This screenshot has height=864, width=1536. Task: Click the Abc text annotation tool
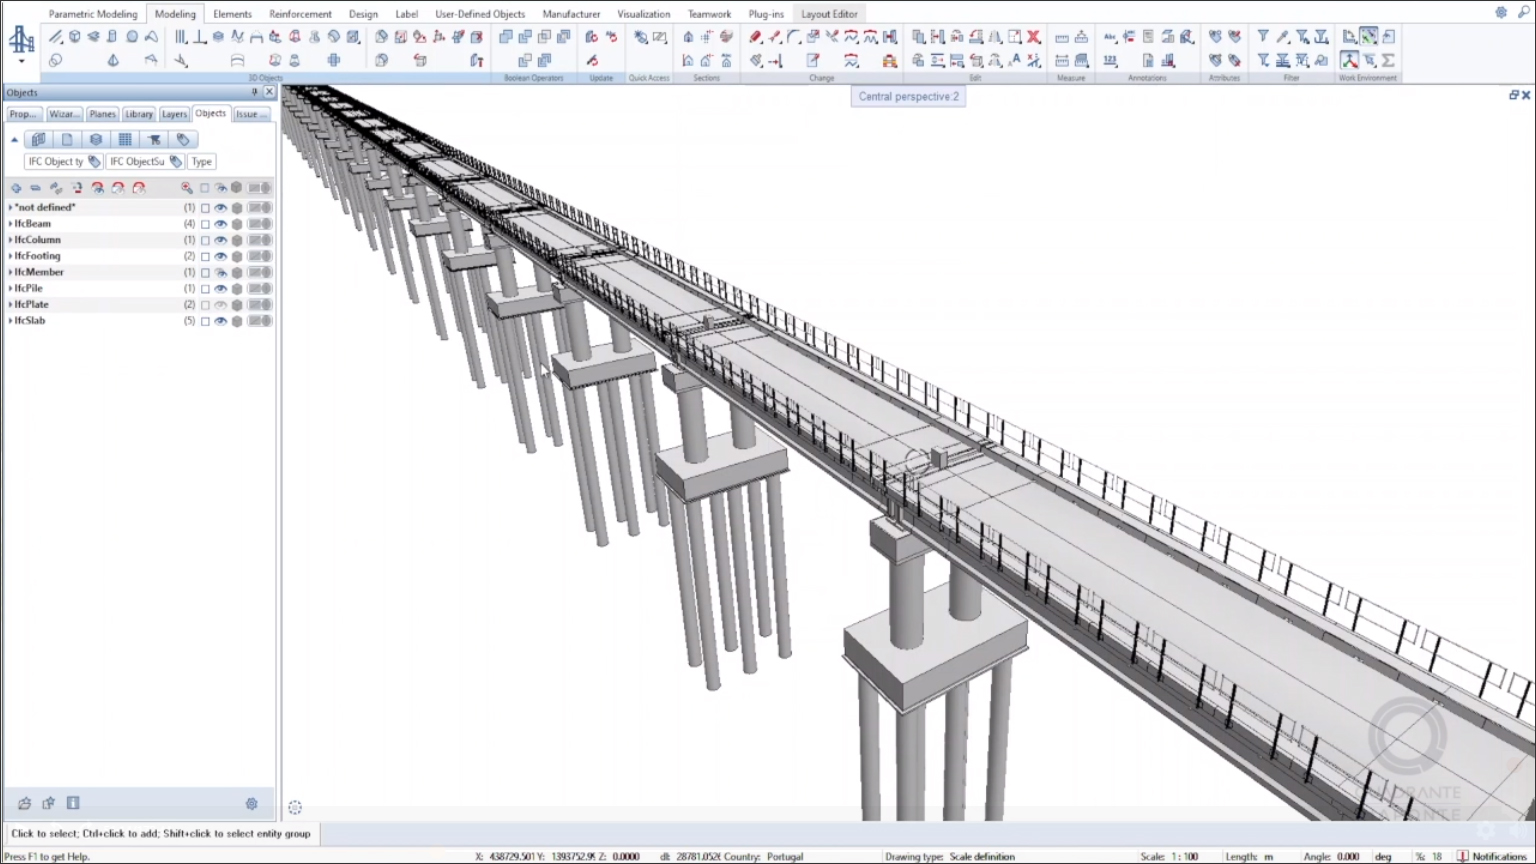[1110, 37]
